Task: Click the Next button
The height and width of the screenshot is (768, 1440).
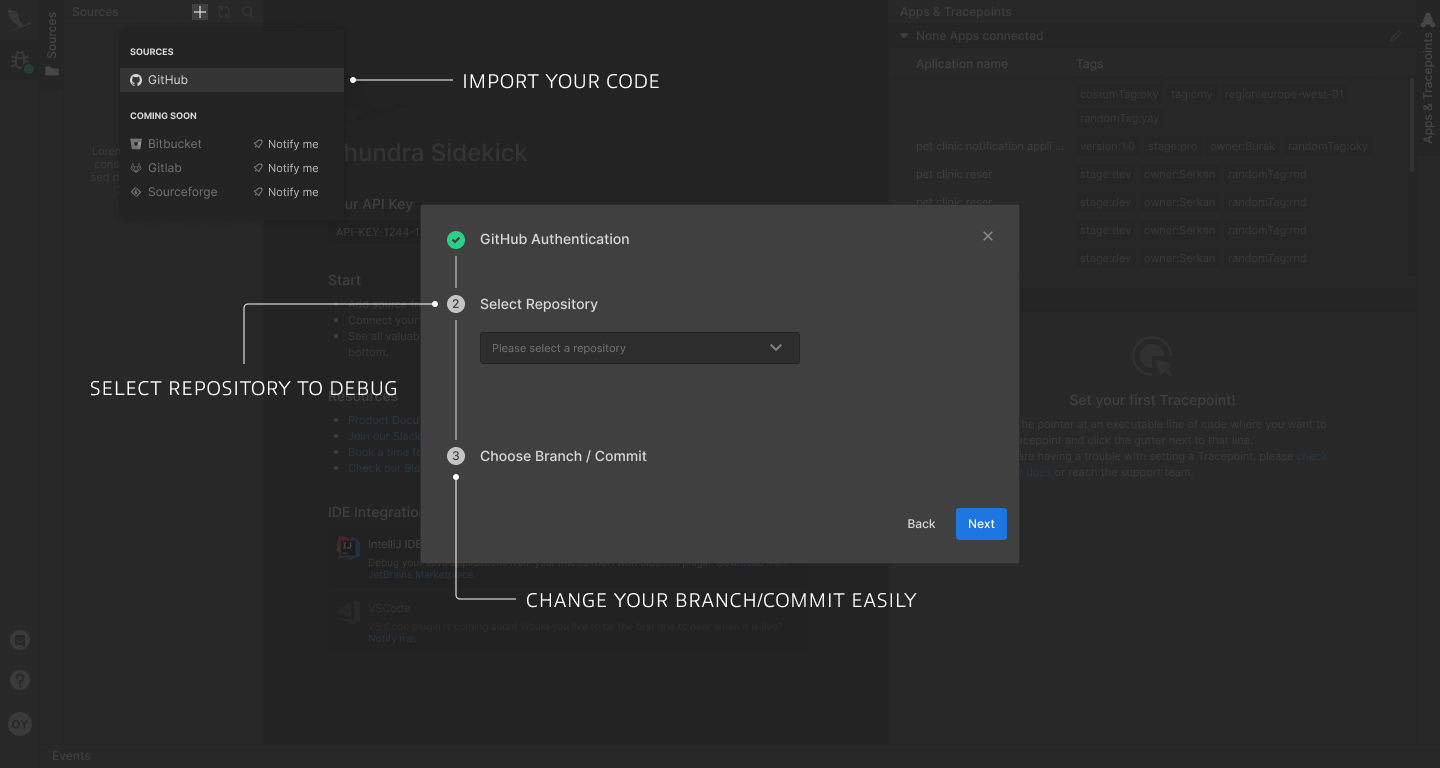Action: pyautogui.click(x=981, y=524)
